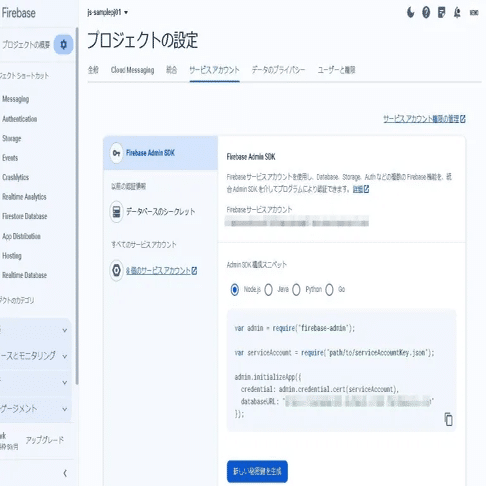Click the プロジェクトの設定 page title

tap(143, 40)
